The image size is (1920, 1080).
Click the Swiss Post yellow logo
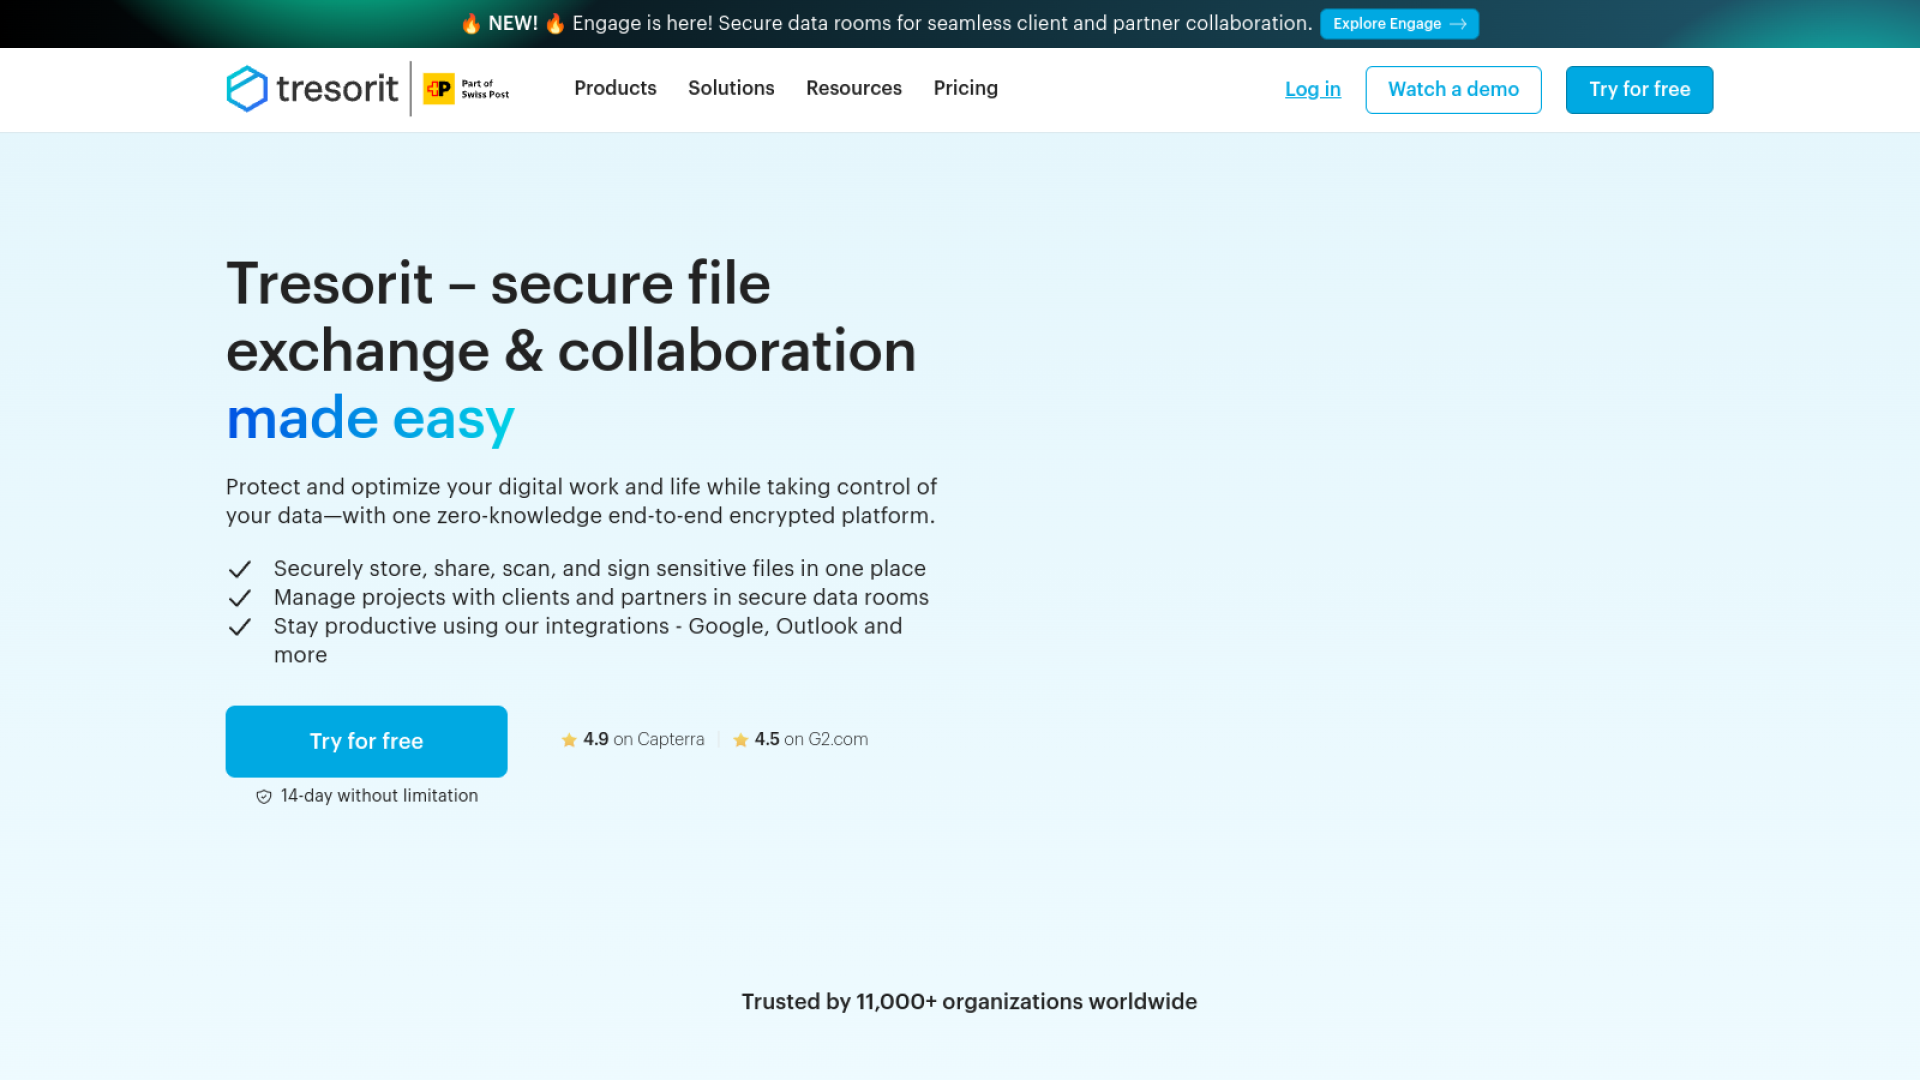coord(438,89)
